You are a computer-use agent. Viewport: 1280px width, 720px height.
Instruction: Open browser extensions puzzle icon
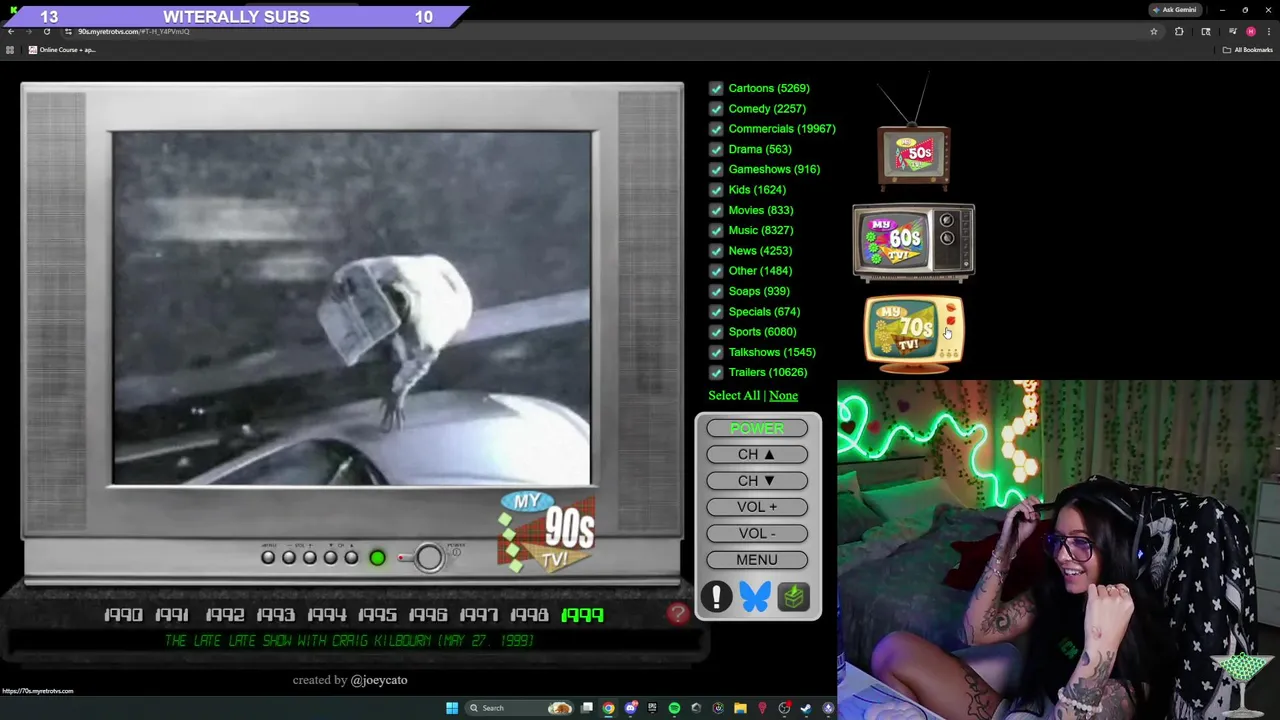coord(1179,31)
